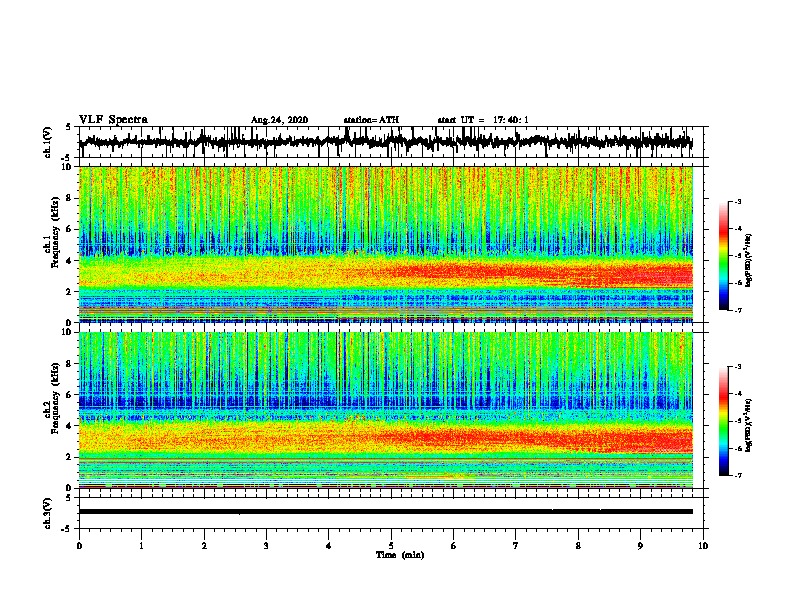Click the "-5" tick label of ch.3(V) axis

(x=68, y=529)
